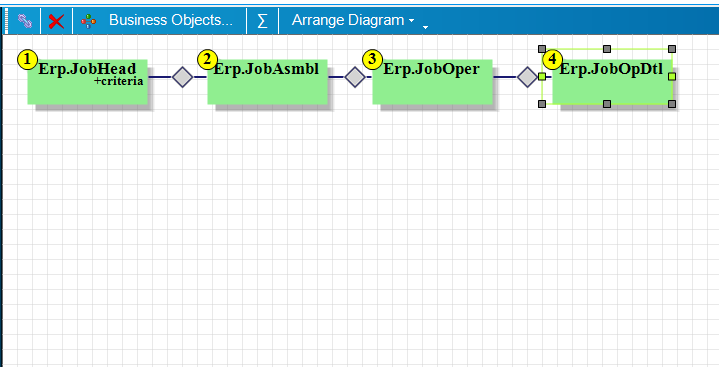Viewport: 719px width, 367px height.
Task: Click the +criteria label on JobHead
Action: (119, 81)
